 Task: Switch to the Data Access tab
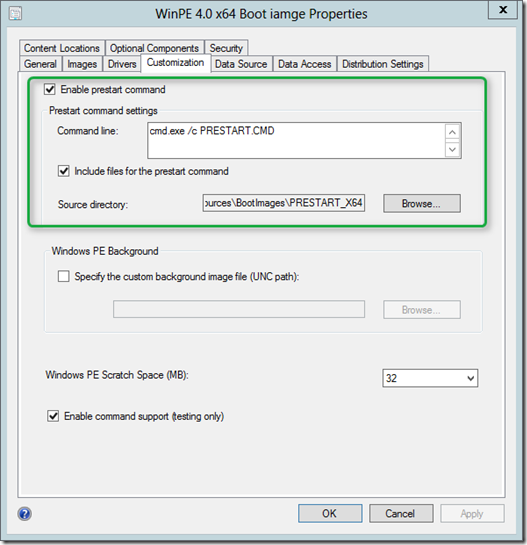pyautogui.click(x=305, y=64)
